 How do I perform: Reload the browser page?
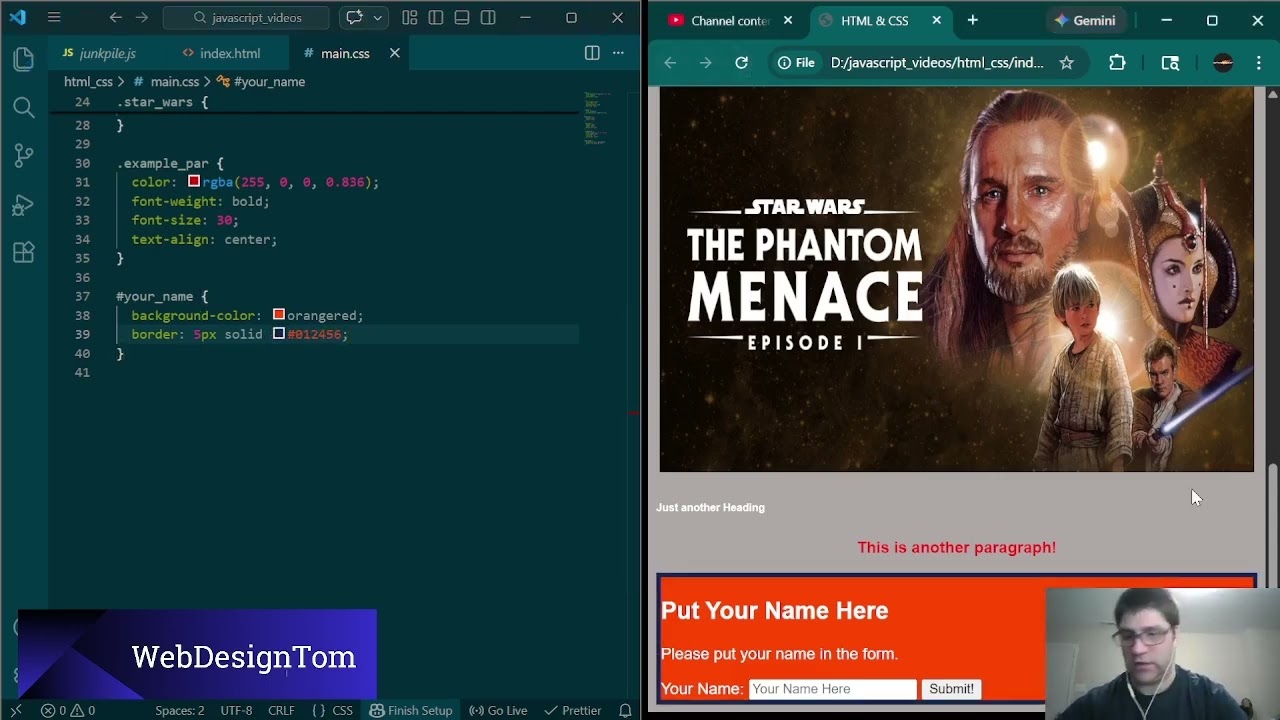741,63
